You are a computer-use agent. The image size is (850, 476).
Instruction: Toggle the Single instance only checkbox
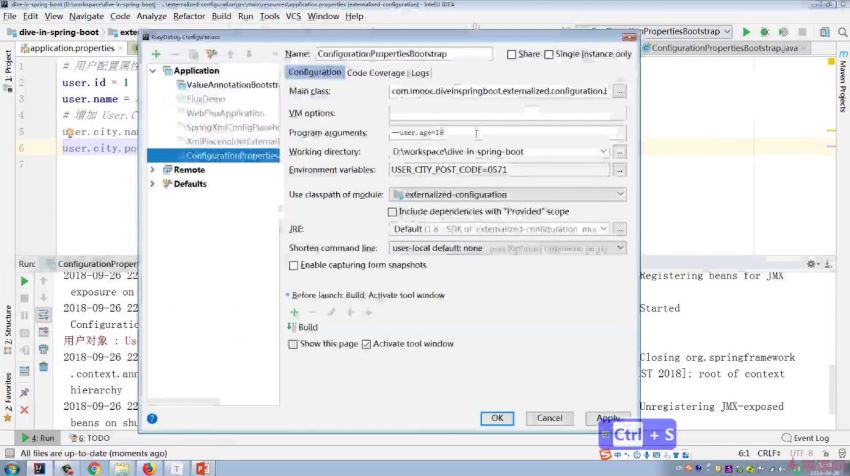tap(549, 54)
